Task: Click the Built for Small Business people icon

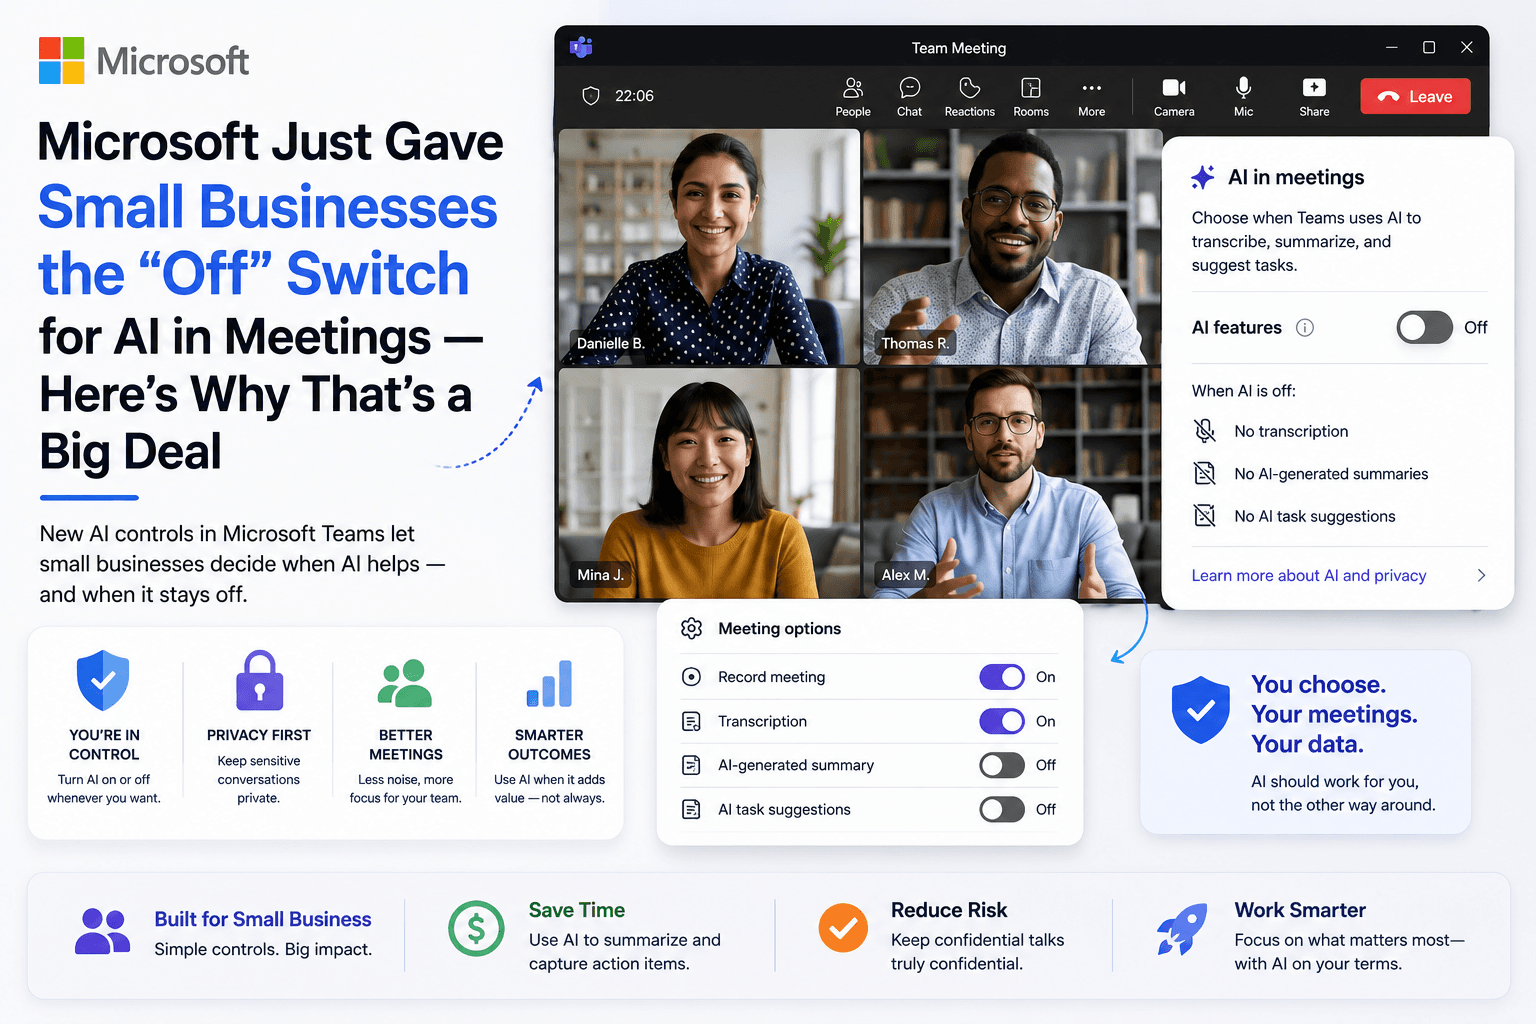Action: tap(102, 931)
